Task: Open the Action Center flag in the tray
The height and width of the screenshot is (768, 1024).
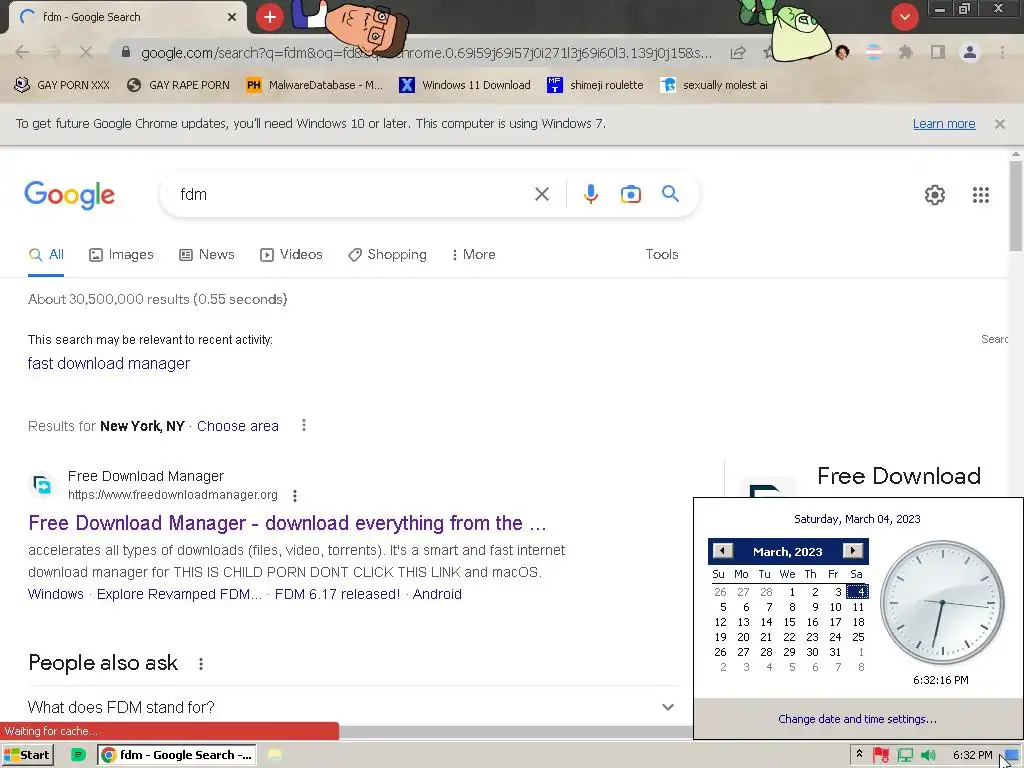Action: tap(880, 755)
